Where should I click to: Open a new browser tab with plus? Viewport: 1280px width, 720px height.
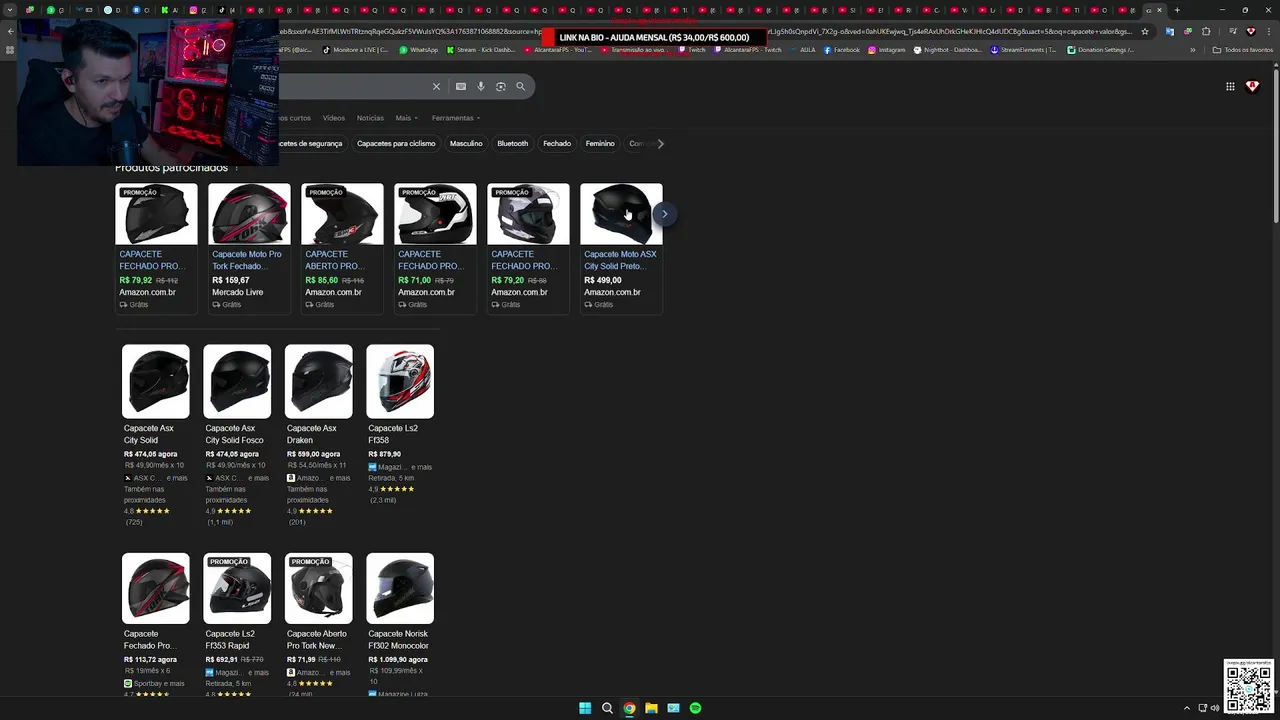[x=1177, y=10]
